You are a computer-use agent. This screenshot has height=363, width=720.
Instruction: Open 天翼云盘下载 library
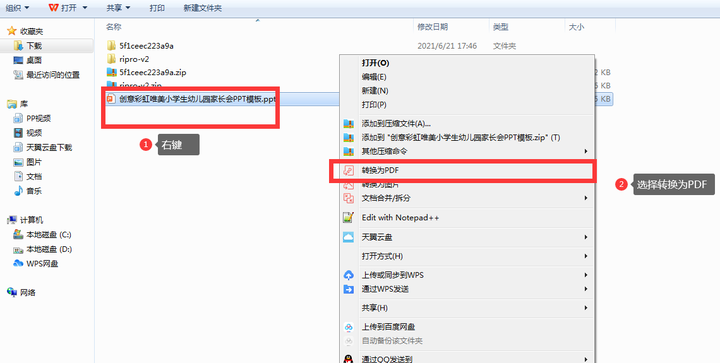[49, 147]
